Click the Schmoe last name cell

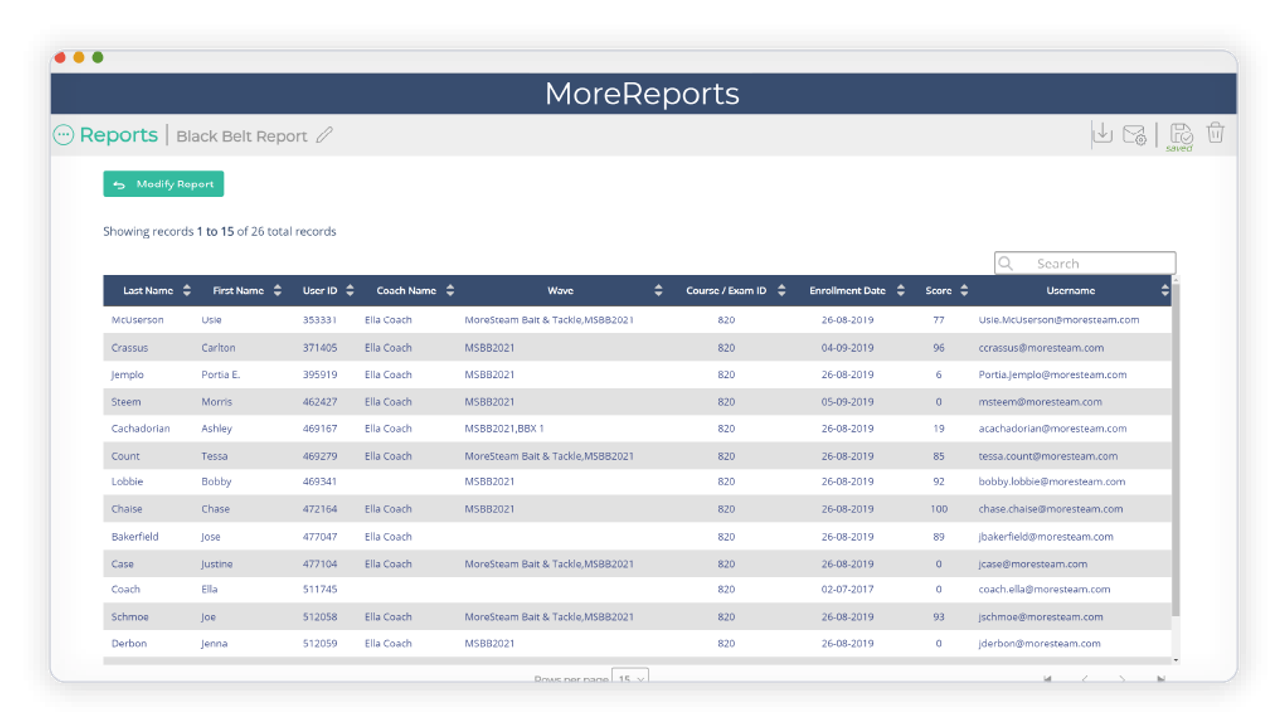[x=129, y=617]
